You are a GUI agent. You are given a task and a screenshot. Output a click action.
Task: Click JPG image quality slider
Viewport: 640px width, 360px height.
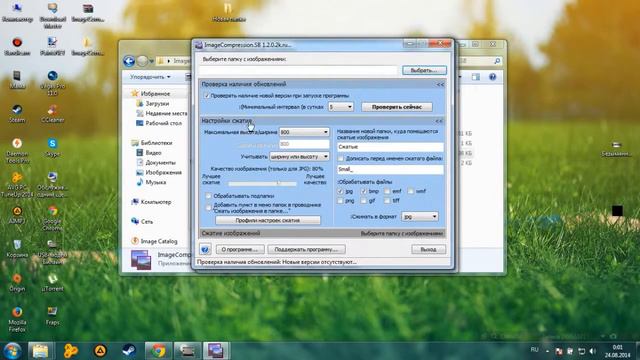pos(262,183)
